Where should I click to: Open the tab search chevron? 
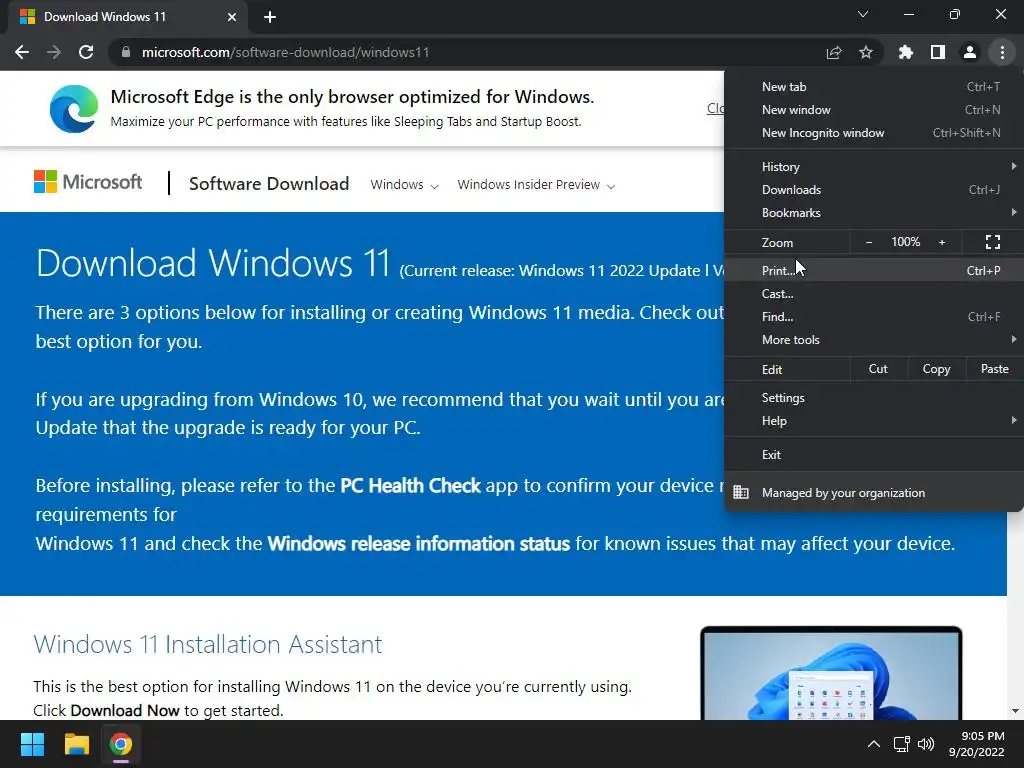pos(863,14)
